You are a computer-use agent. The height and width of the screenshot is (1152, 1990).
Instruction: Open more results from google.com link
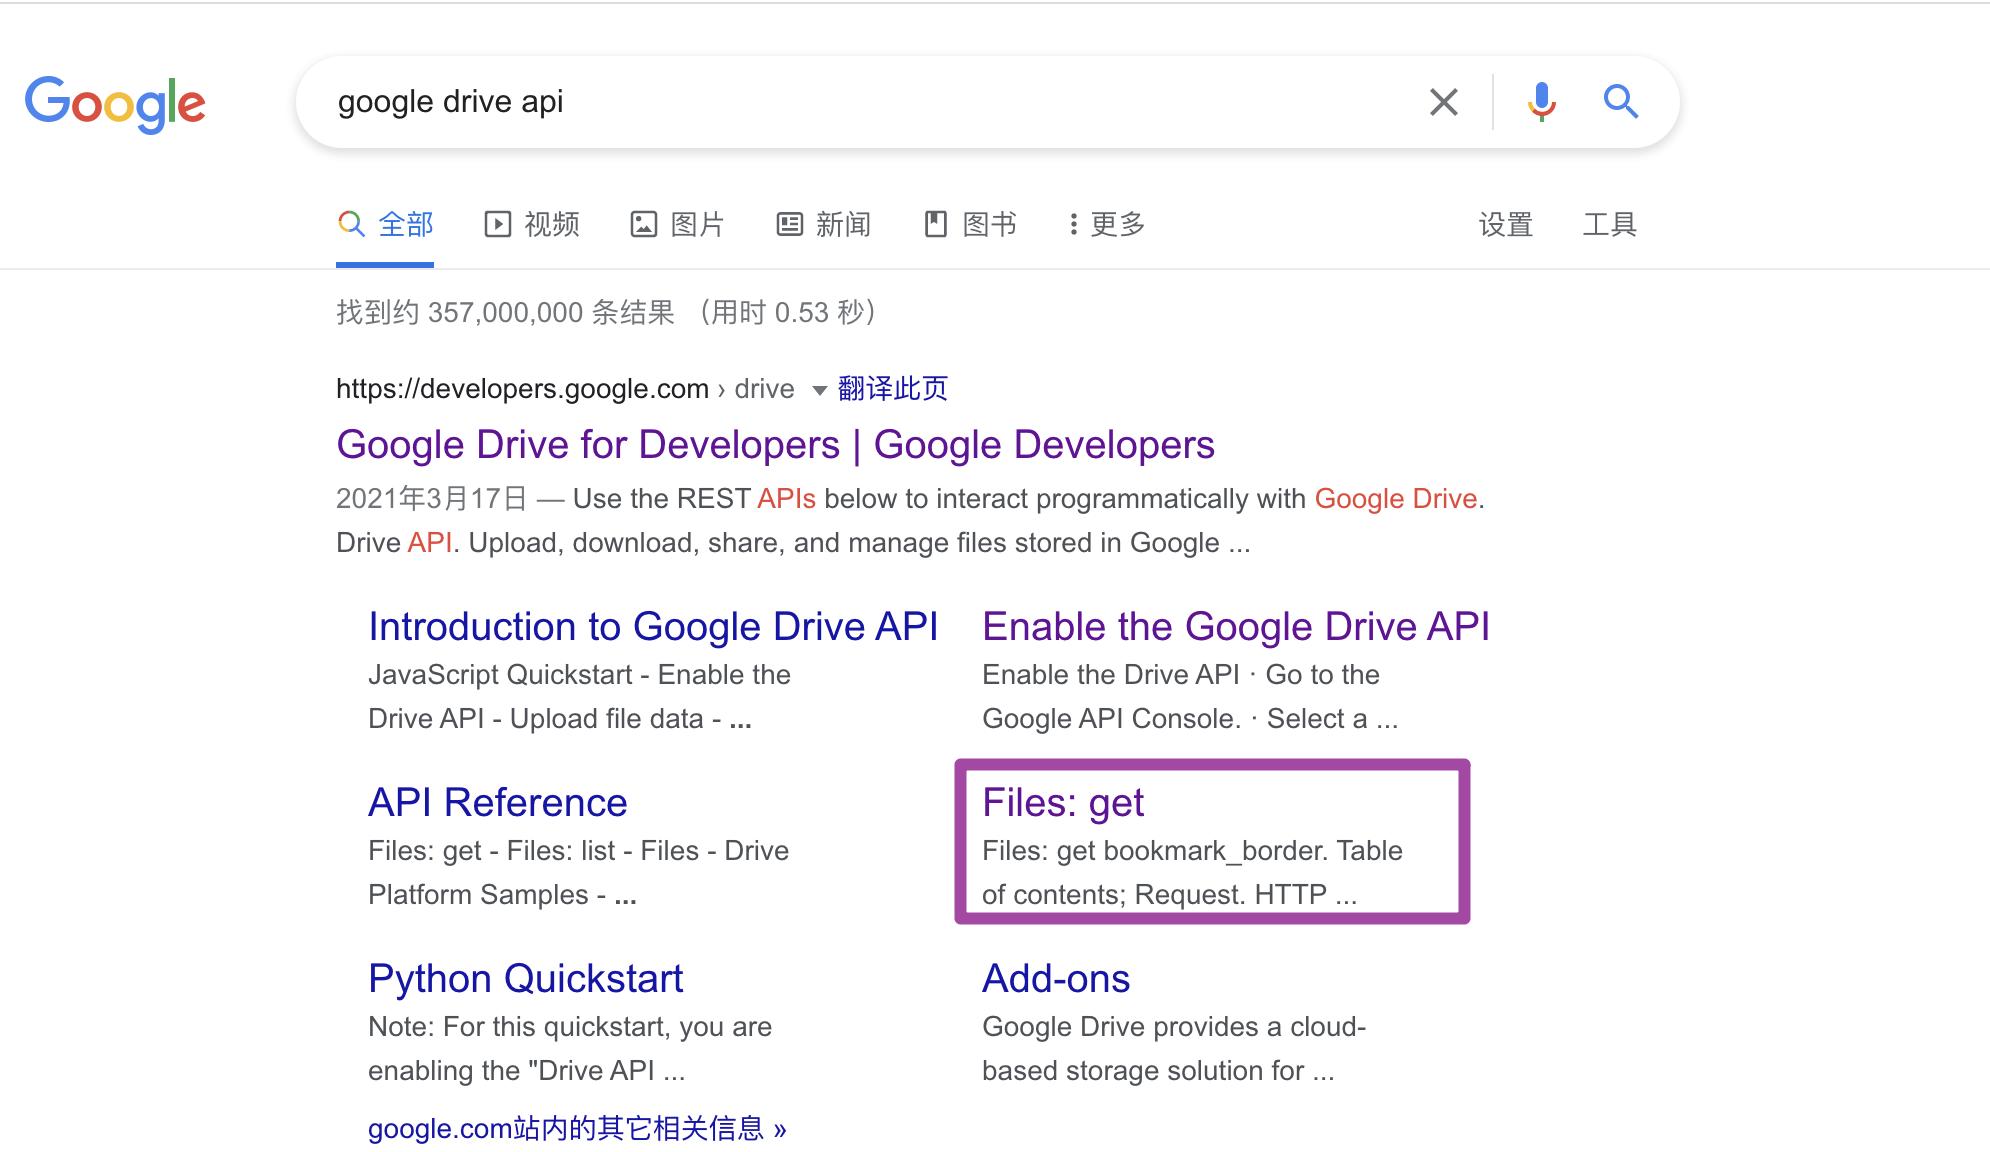[577, 1129]
